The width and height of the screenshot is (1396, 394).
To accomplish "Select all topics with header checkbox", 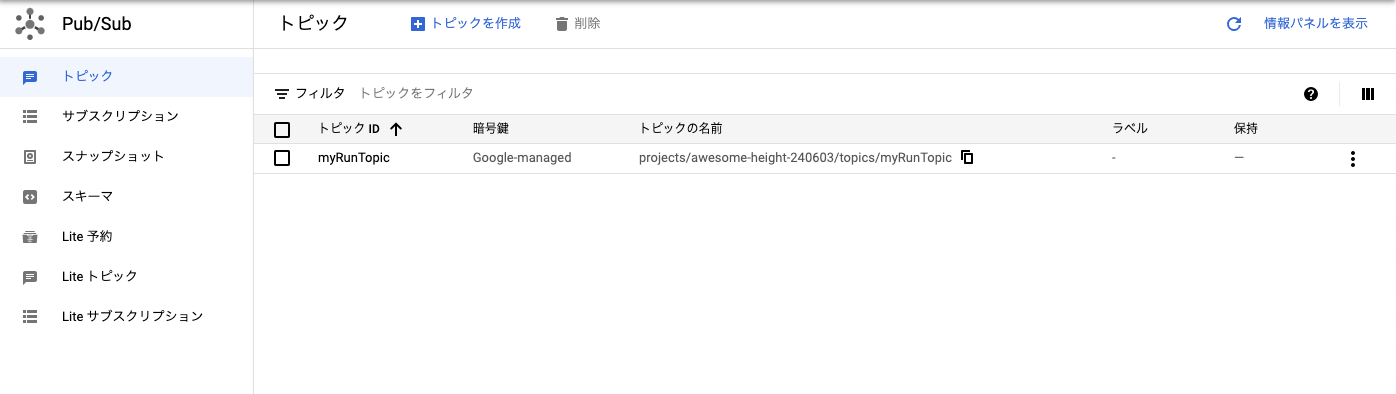I will pyautogui.click(x=282, y=130).
